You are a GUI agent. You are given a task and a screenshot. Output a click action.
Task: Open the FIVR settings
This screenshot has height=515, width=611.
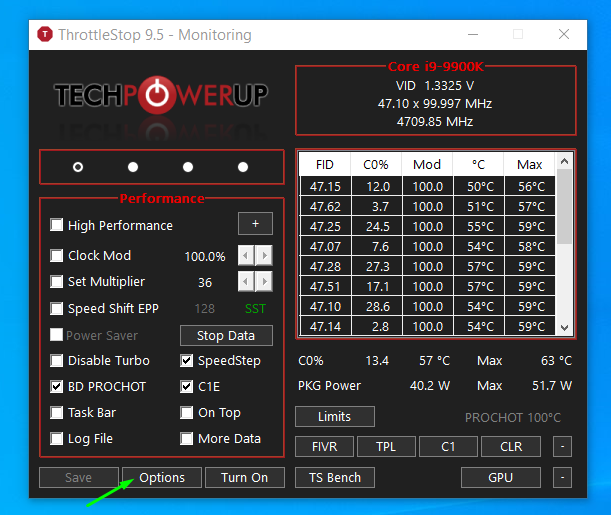(x=325, y=446)
